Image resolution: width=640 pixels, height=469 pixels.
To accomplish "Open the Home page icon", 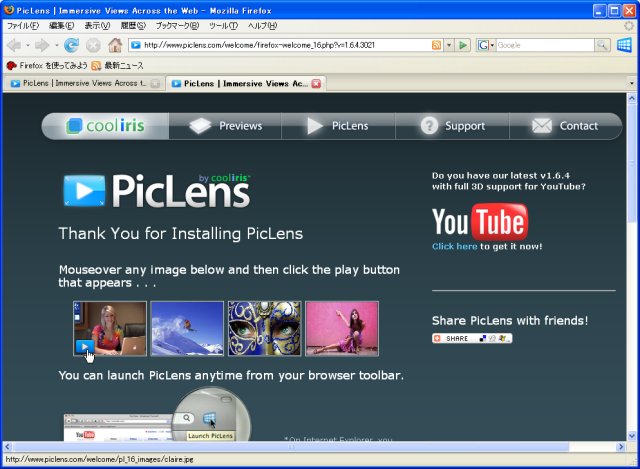I will (115, 45).
